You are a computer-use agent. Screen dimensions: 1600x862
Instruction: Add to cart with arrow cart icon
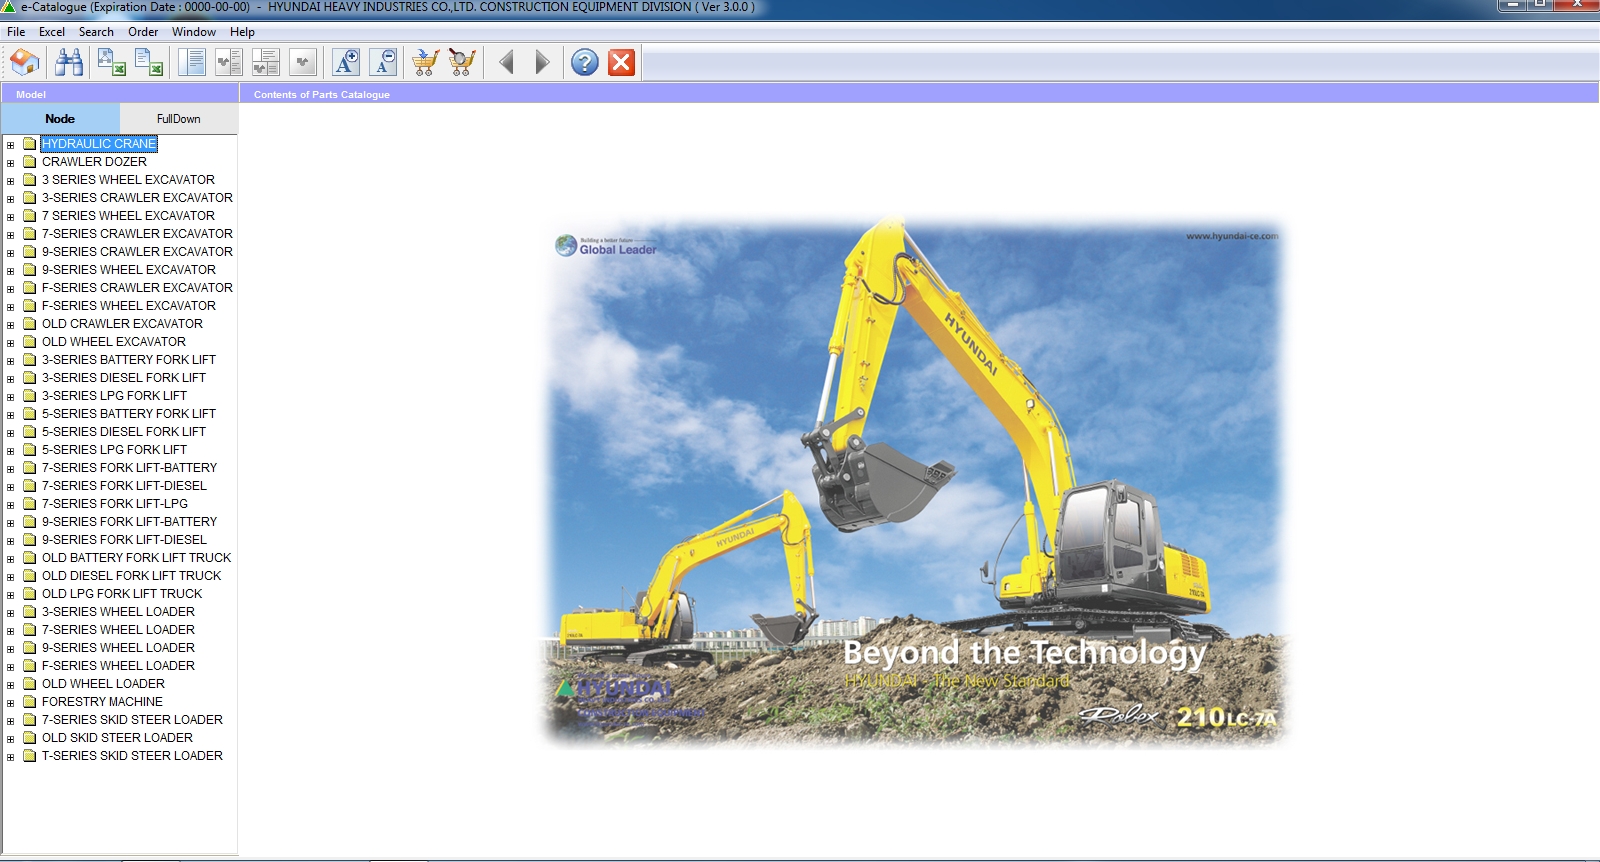(x=425, y=63)
